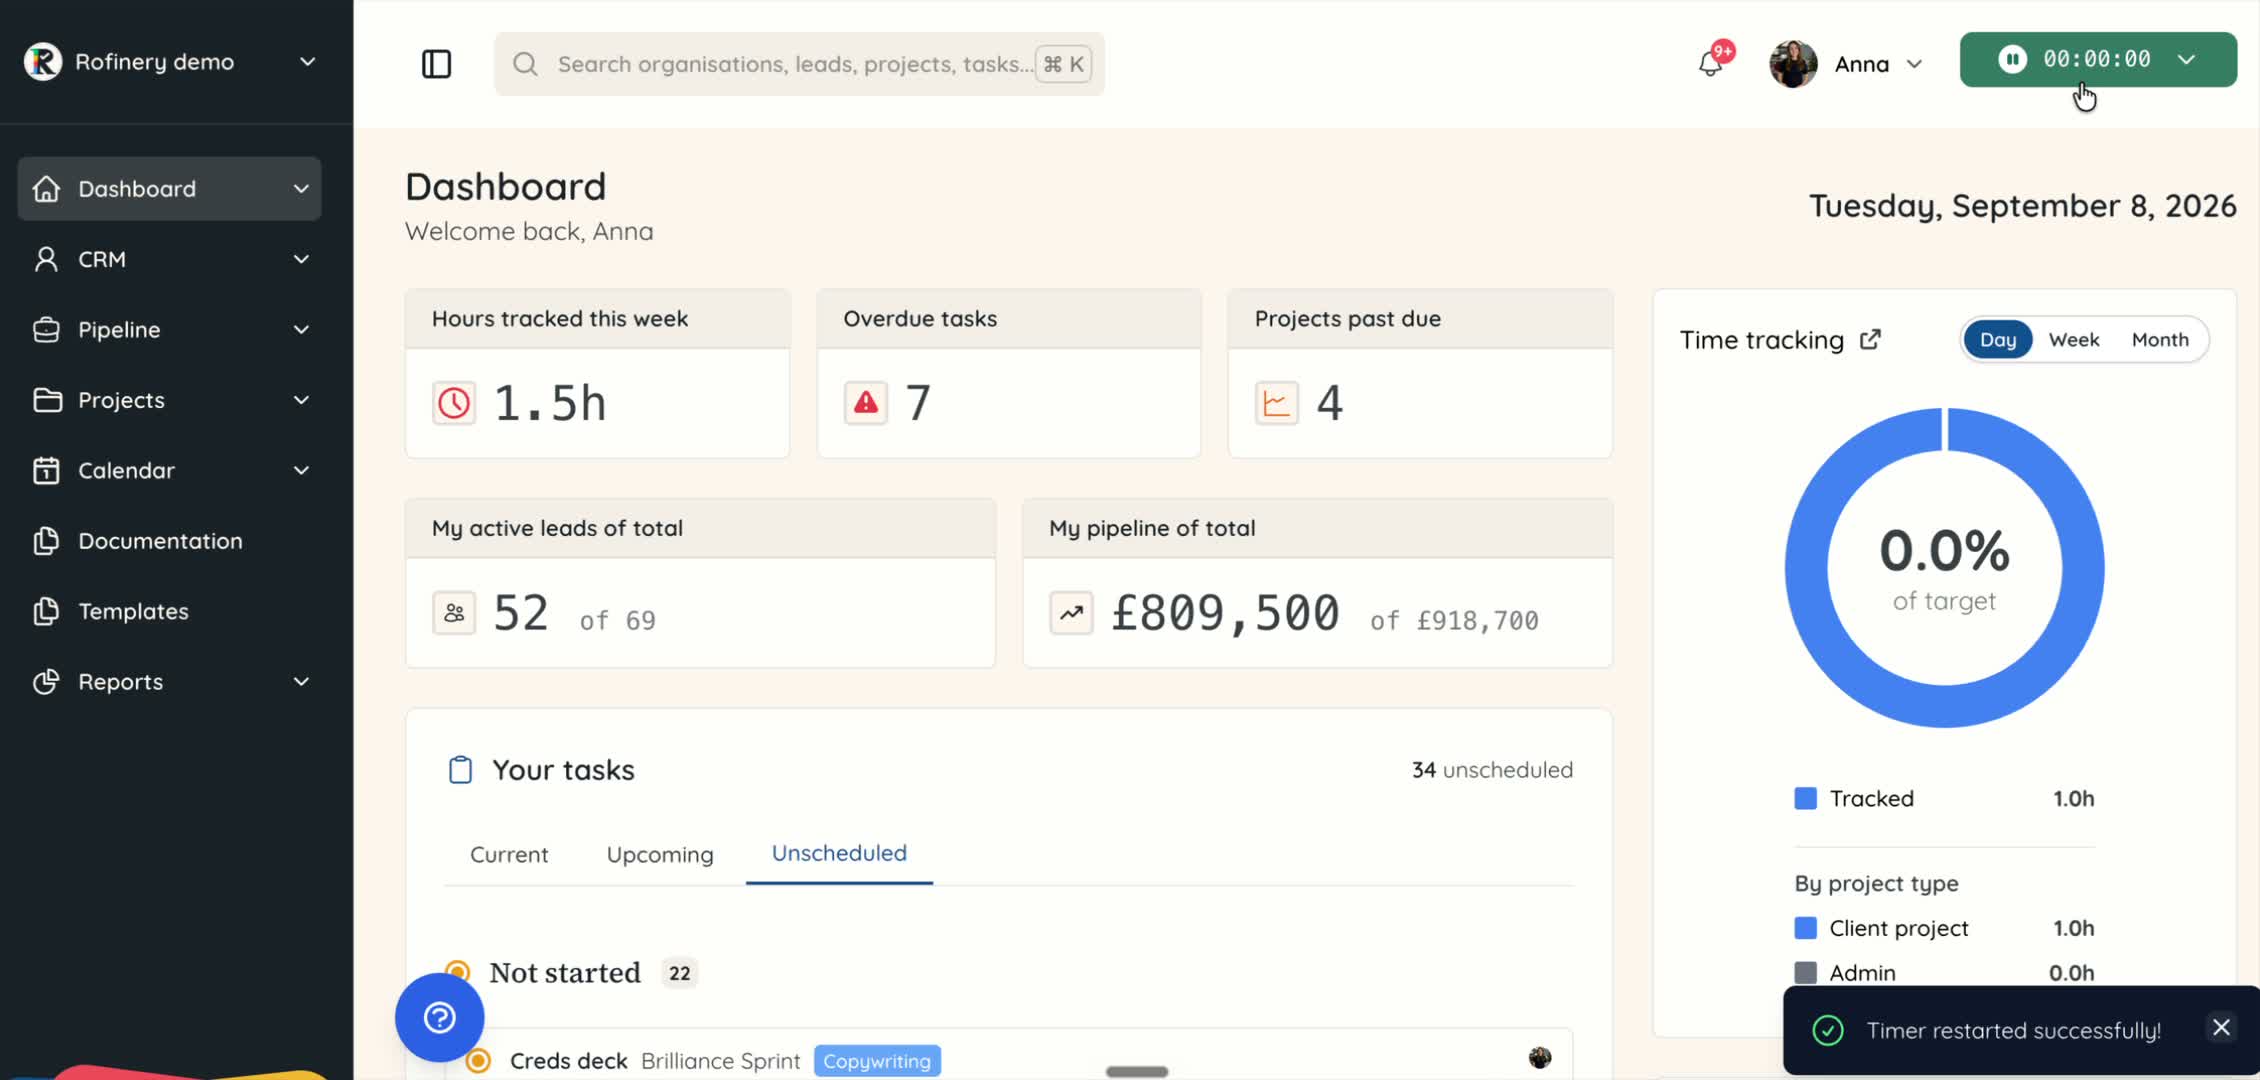Screen dimensions: 2260x1080
Task: Open the help question mark bubble
Action: pos(440,1018)
